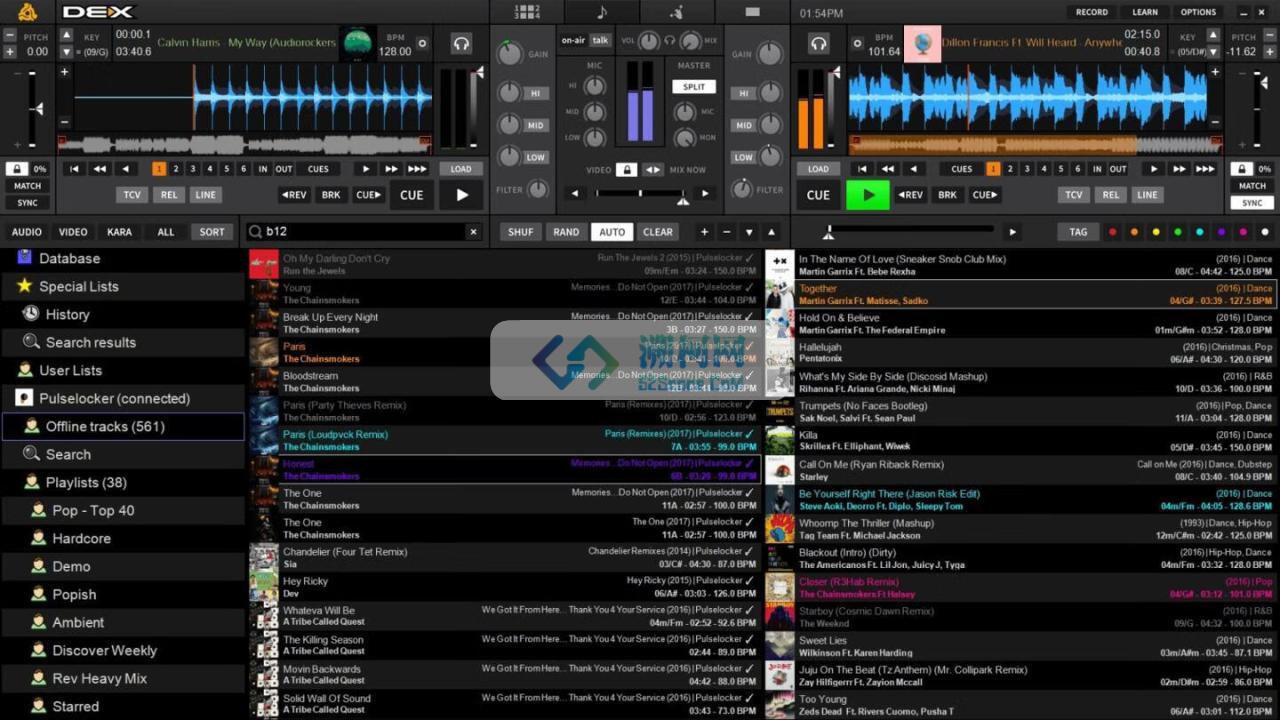Image resolution: width=1280 pixels, height=720 pixels.
Task: Jump to track start on left deck
Action: click(x=74, y=169)
